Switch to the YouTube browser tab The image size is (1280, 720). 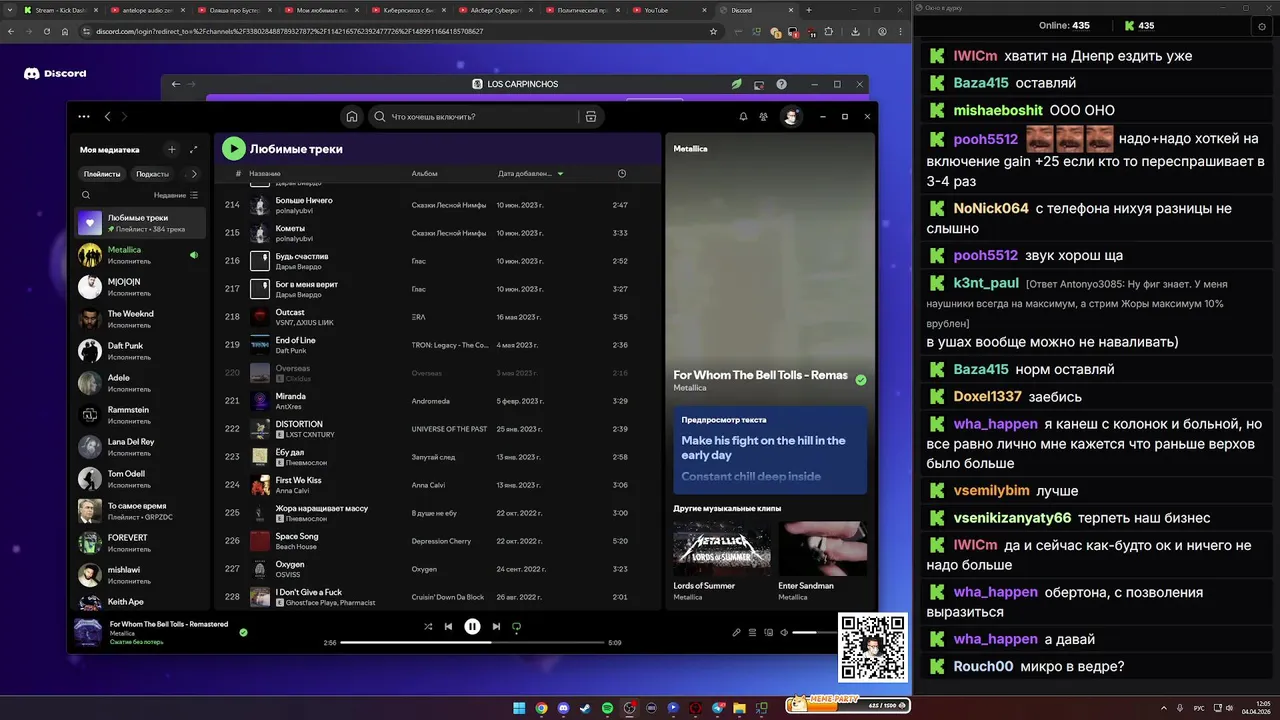(672, 10)
